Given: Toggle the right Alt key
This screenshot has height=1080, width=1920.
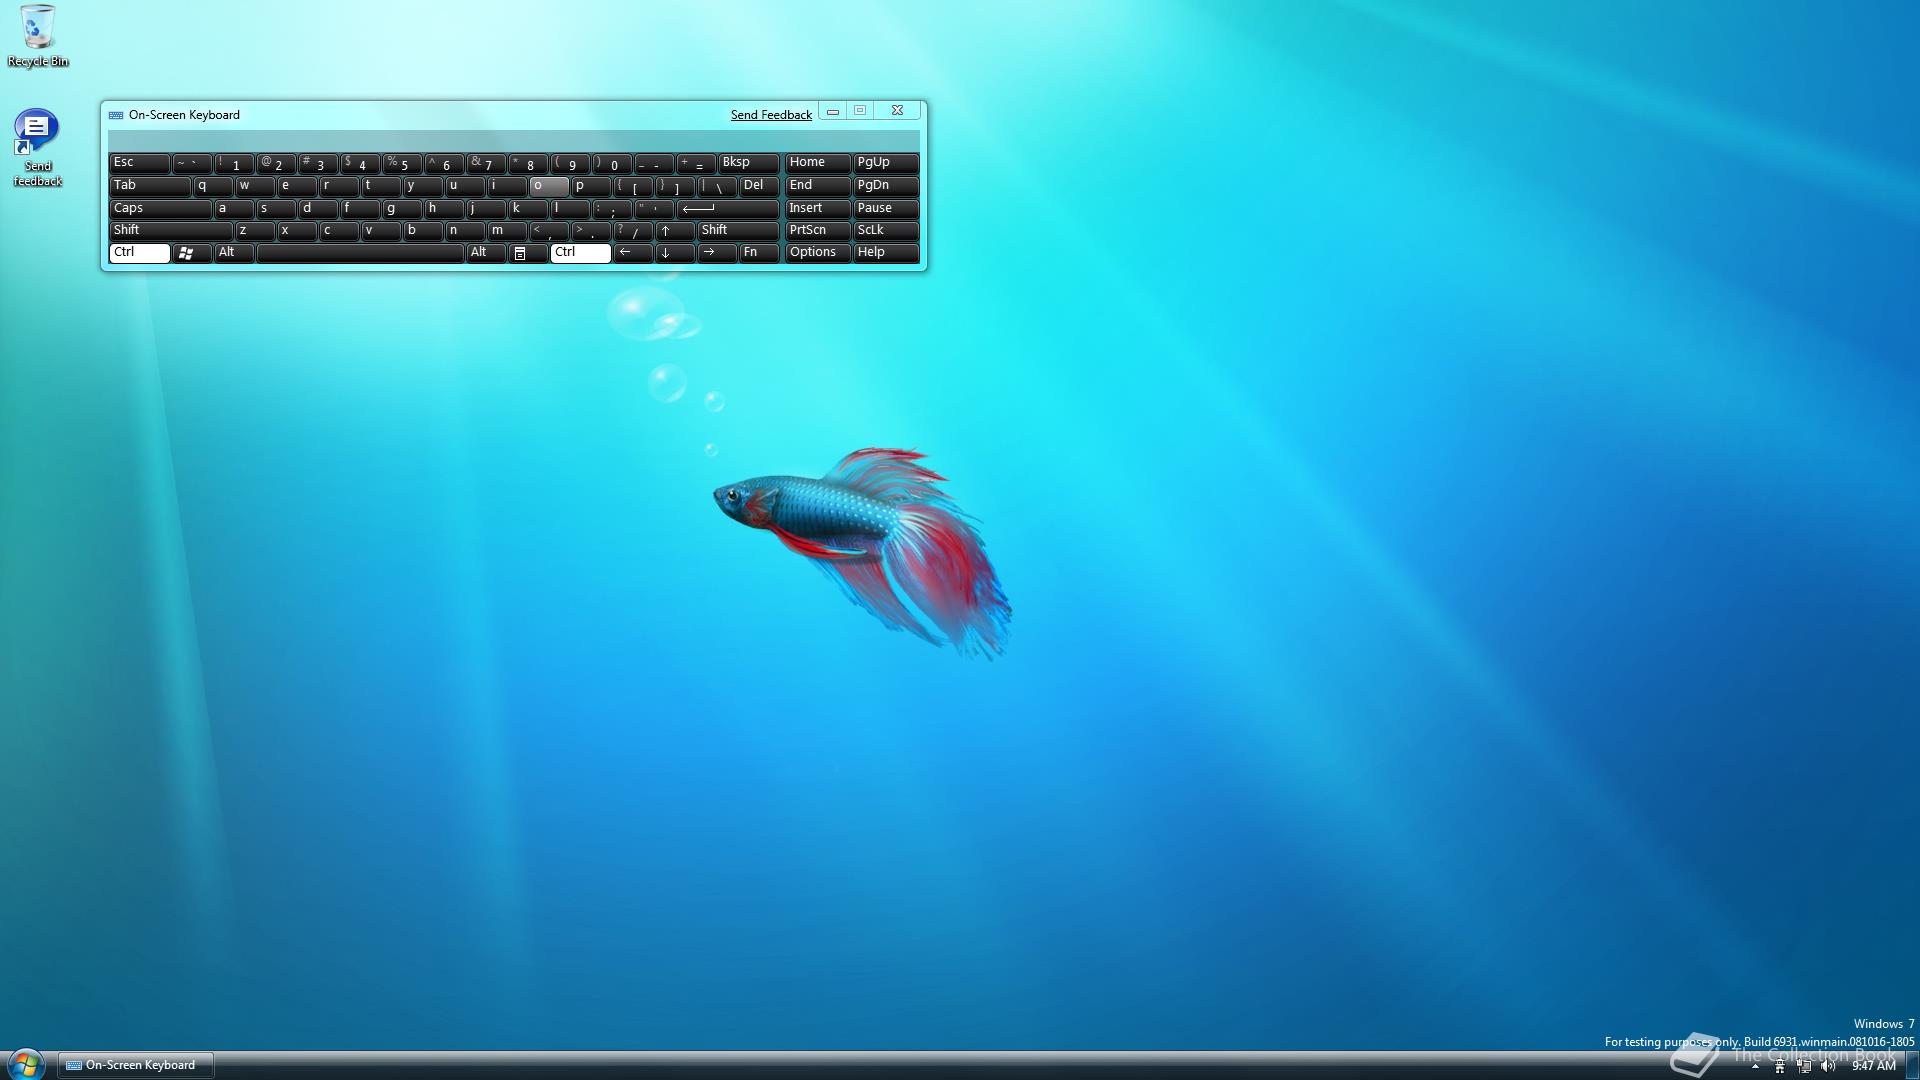Looking at the screenshot, I should tap(485, 253).
